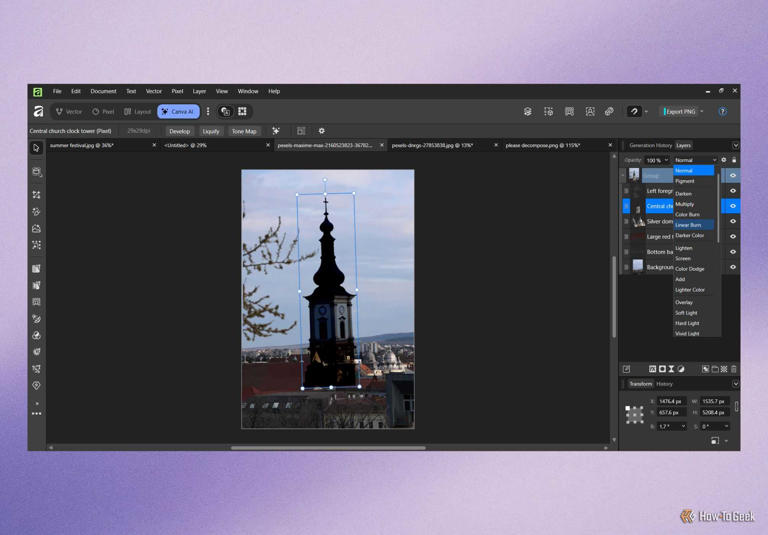Open the rotation 1.7° dropdown
768x535 pixels.
pyautogui.click(x=683, y=426)
